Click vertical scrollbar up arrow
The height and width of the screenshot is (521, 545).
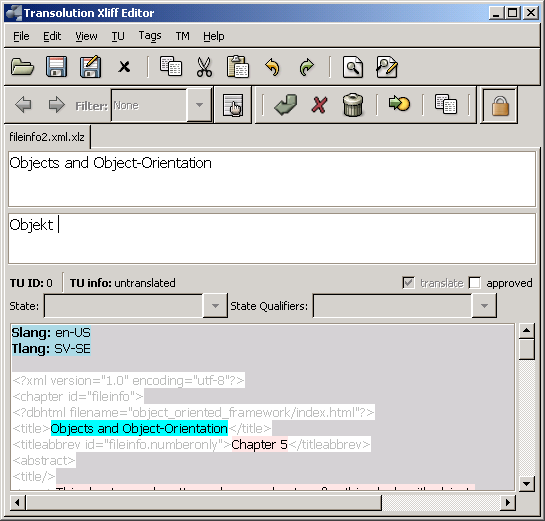[x=527, y=331]
